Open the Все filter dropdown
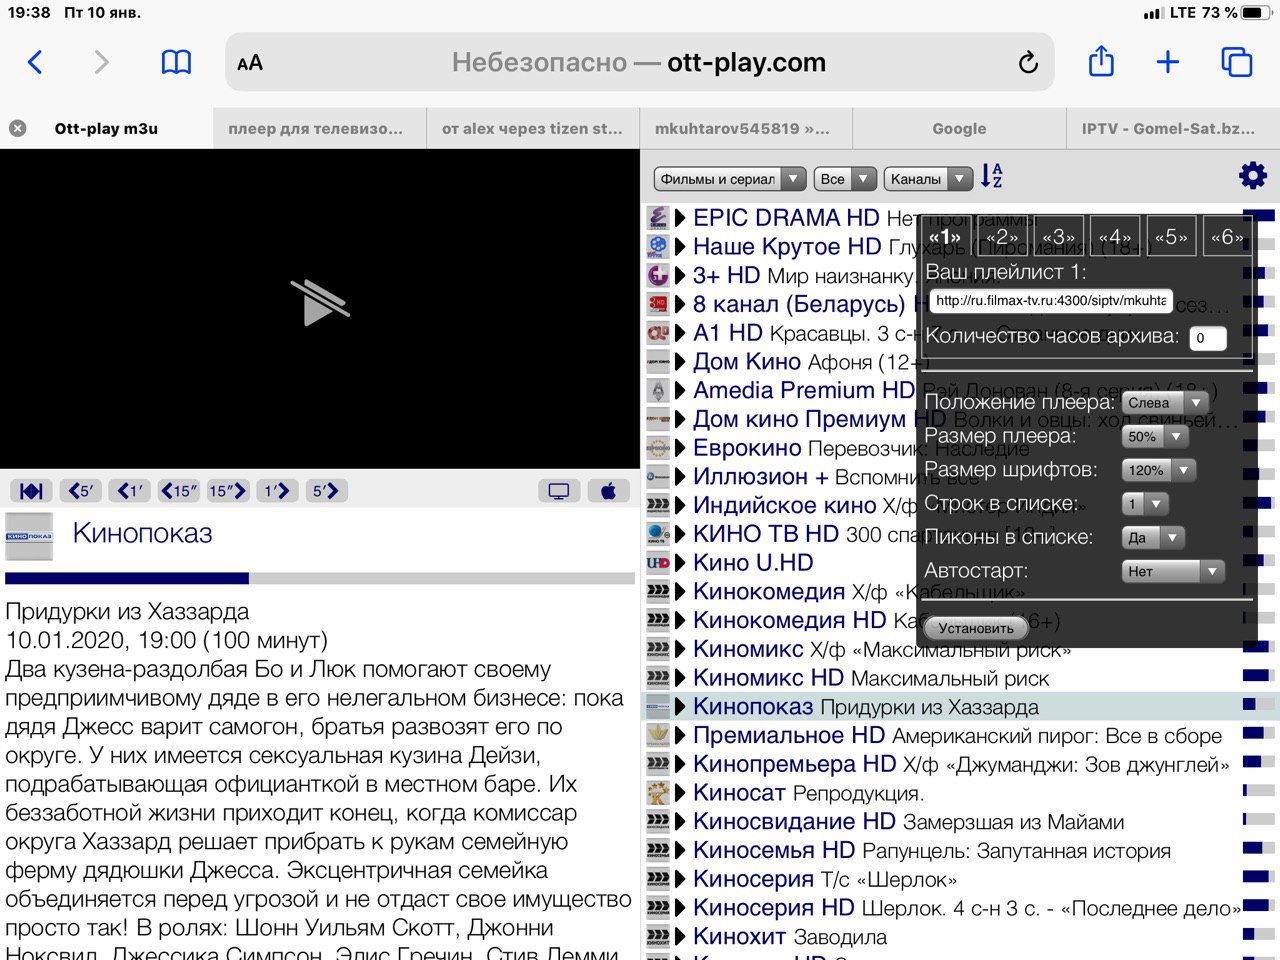1280x960 pixels. click(846, 179)
